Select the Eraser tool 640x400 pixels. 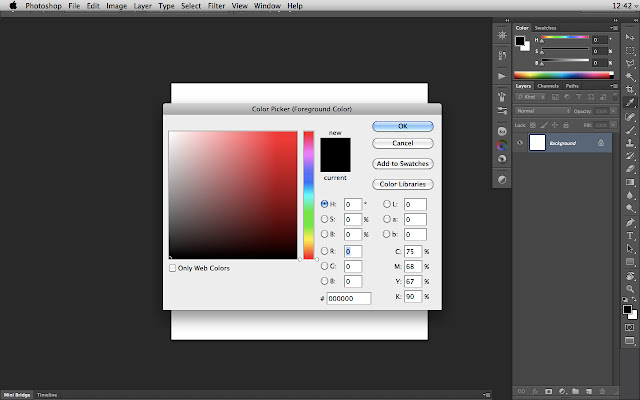click(630, 169)
